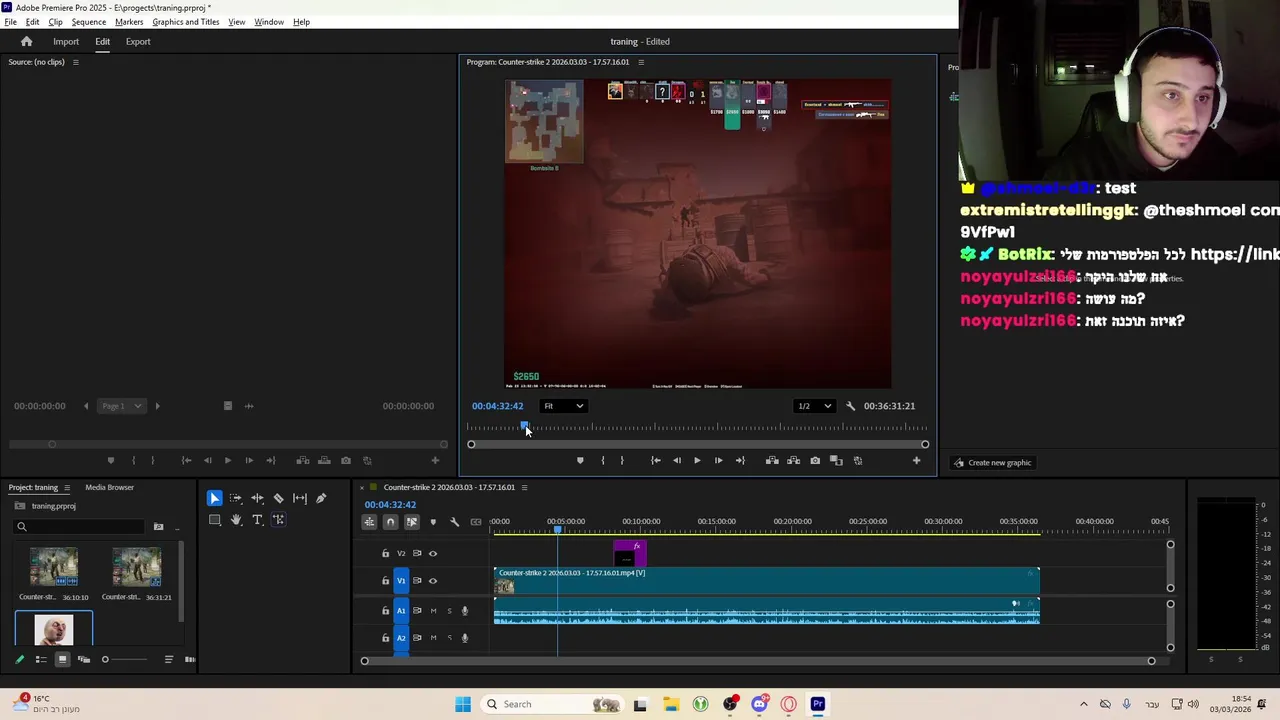The height and width of the screenshot is (720, 1280).
Task: Show hidden system tray icons
Action: 1084,704
